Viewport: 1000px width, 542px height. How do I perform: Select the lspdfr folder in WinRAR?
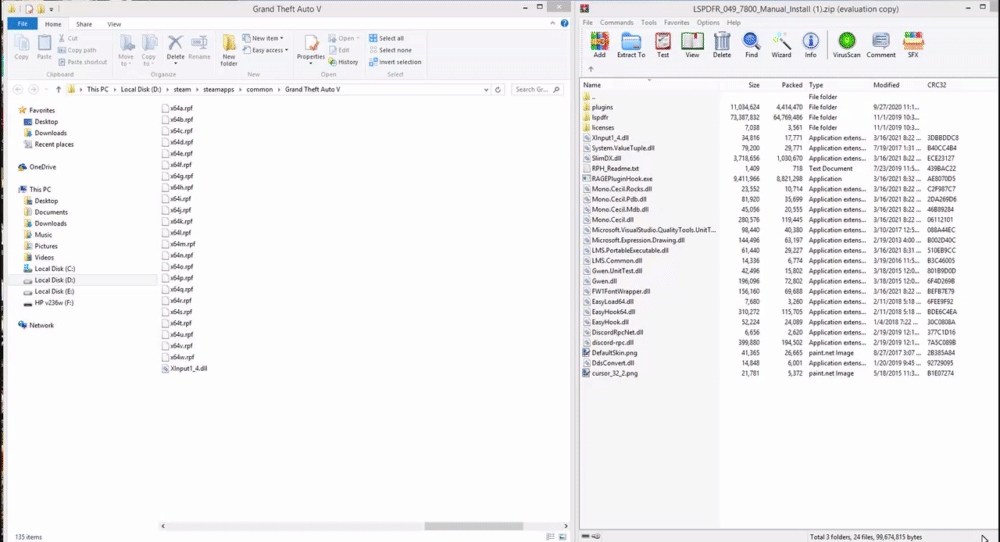(x=595, y=118)
